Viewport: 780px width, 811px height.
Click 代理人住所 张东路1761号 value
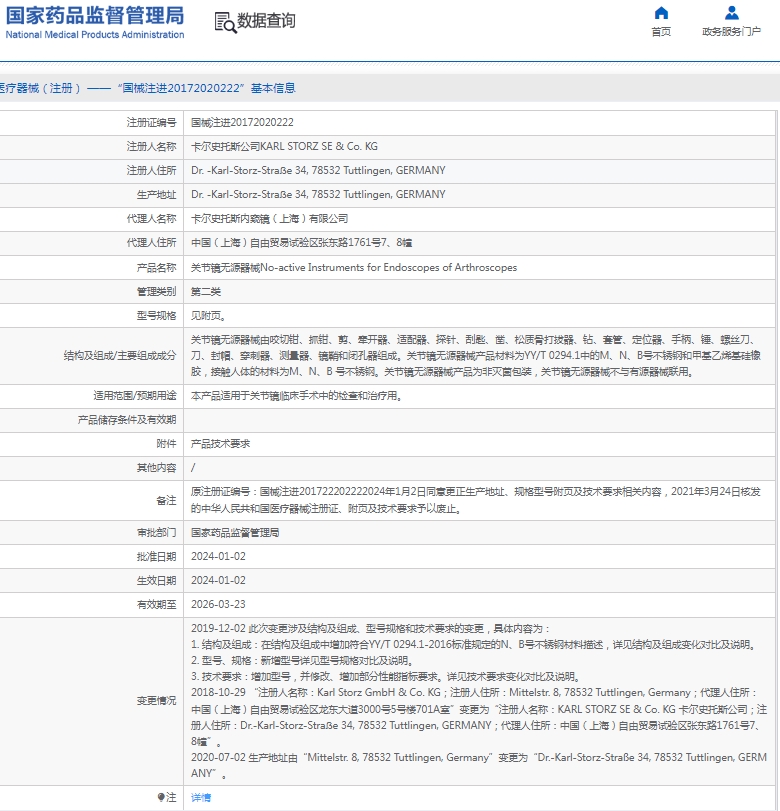302,243
